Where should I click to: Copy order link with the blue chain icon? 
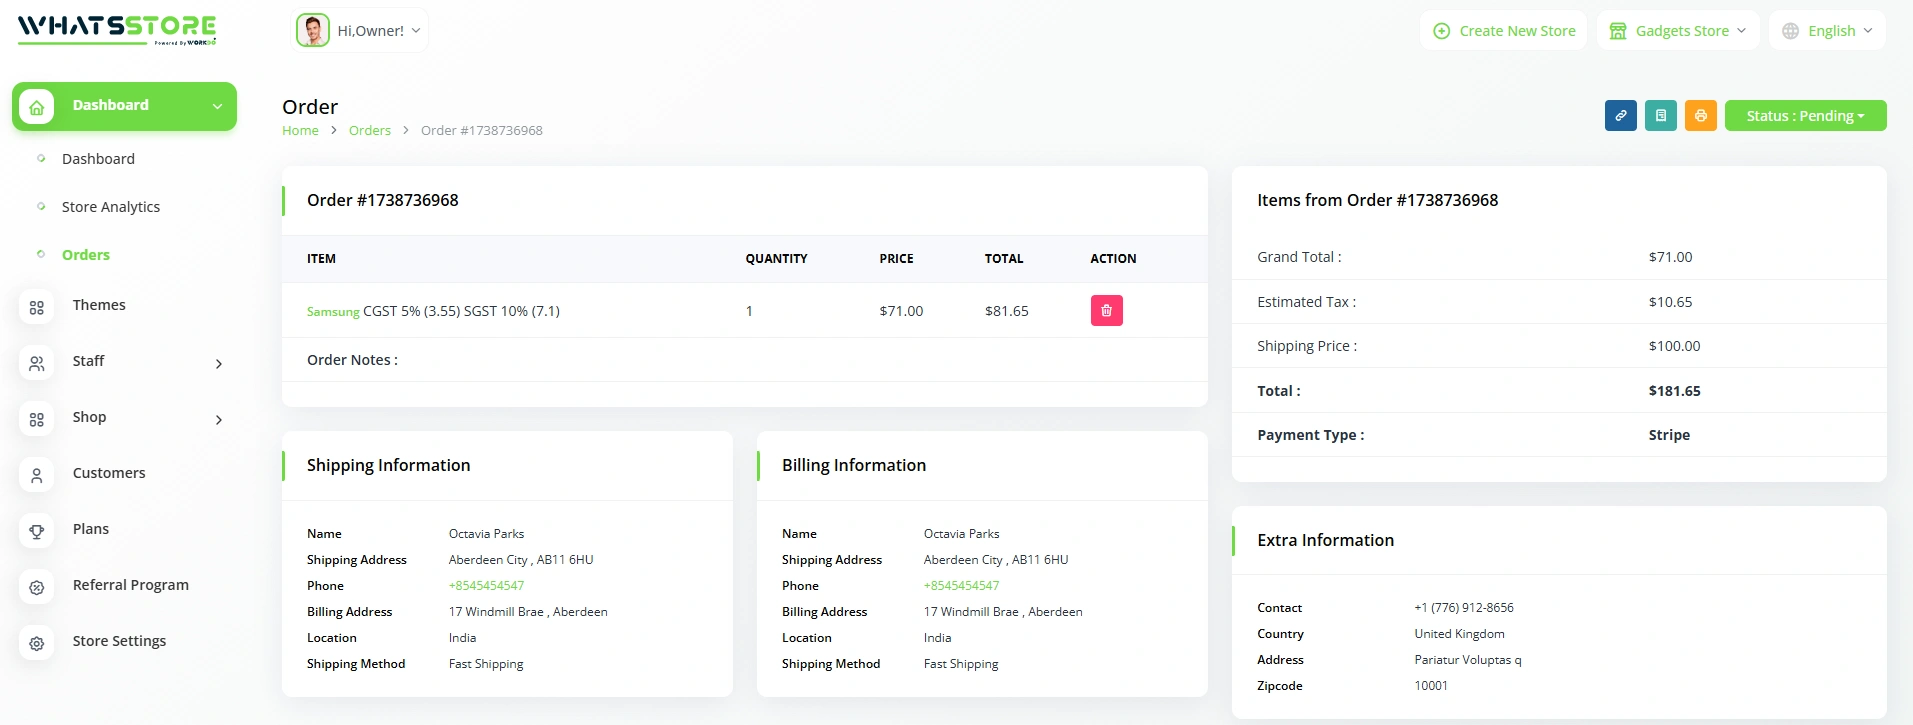click(x=1620, y=116)
